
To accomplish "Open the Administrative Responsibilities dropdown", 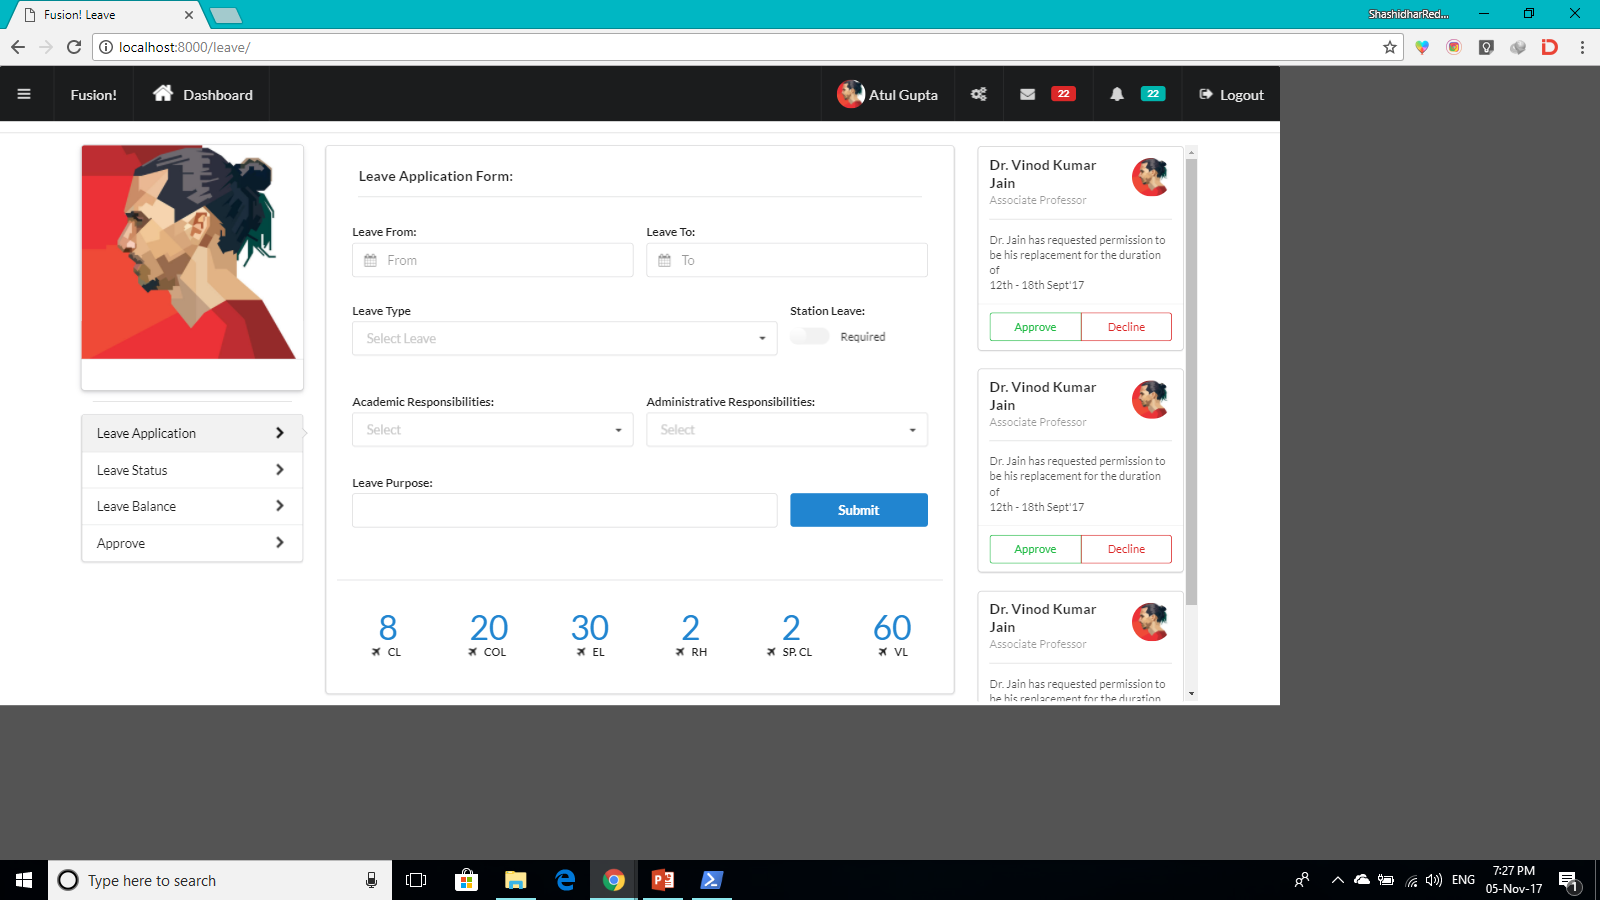I will point(786,429).
